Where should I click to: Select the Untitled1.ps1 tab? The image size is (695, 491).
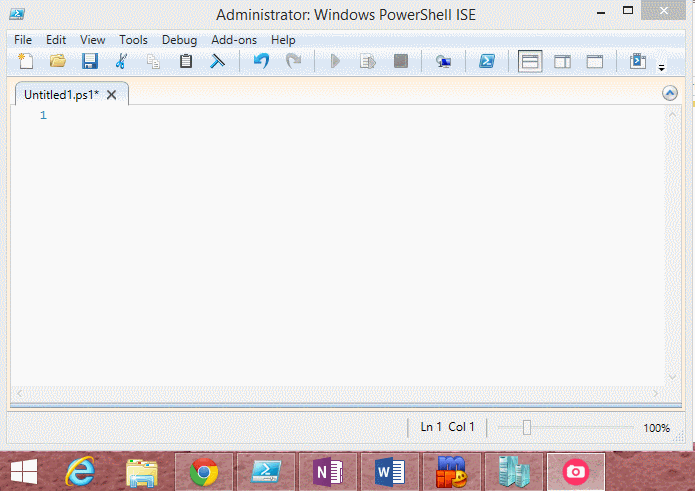point(62,95)
